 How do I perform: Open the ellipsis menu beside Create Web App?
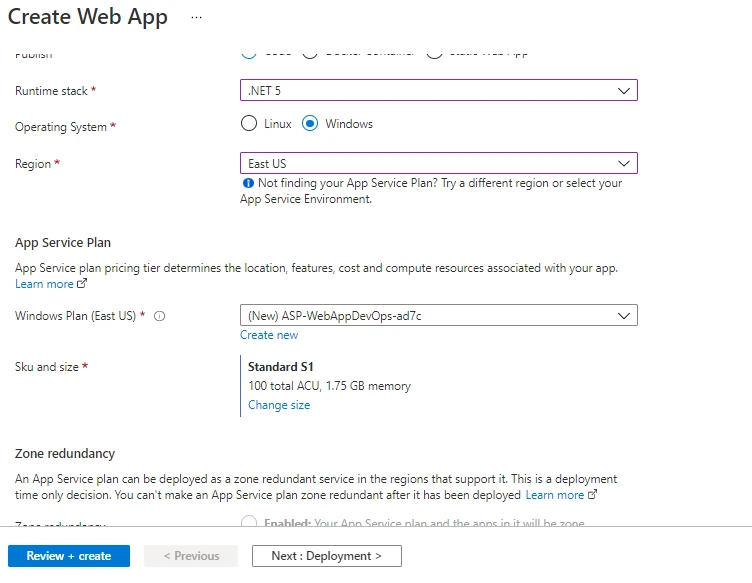pyautogui.click(x=196, y=17)
